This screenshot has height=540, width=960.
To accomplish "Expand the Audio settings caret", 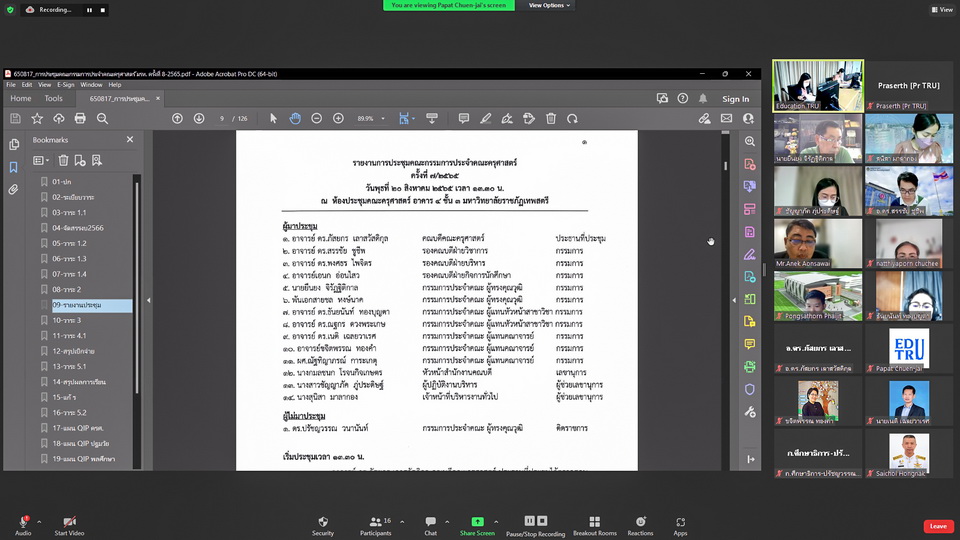I will coord(39,522).
